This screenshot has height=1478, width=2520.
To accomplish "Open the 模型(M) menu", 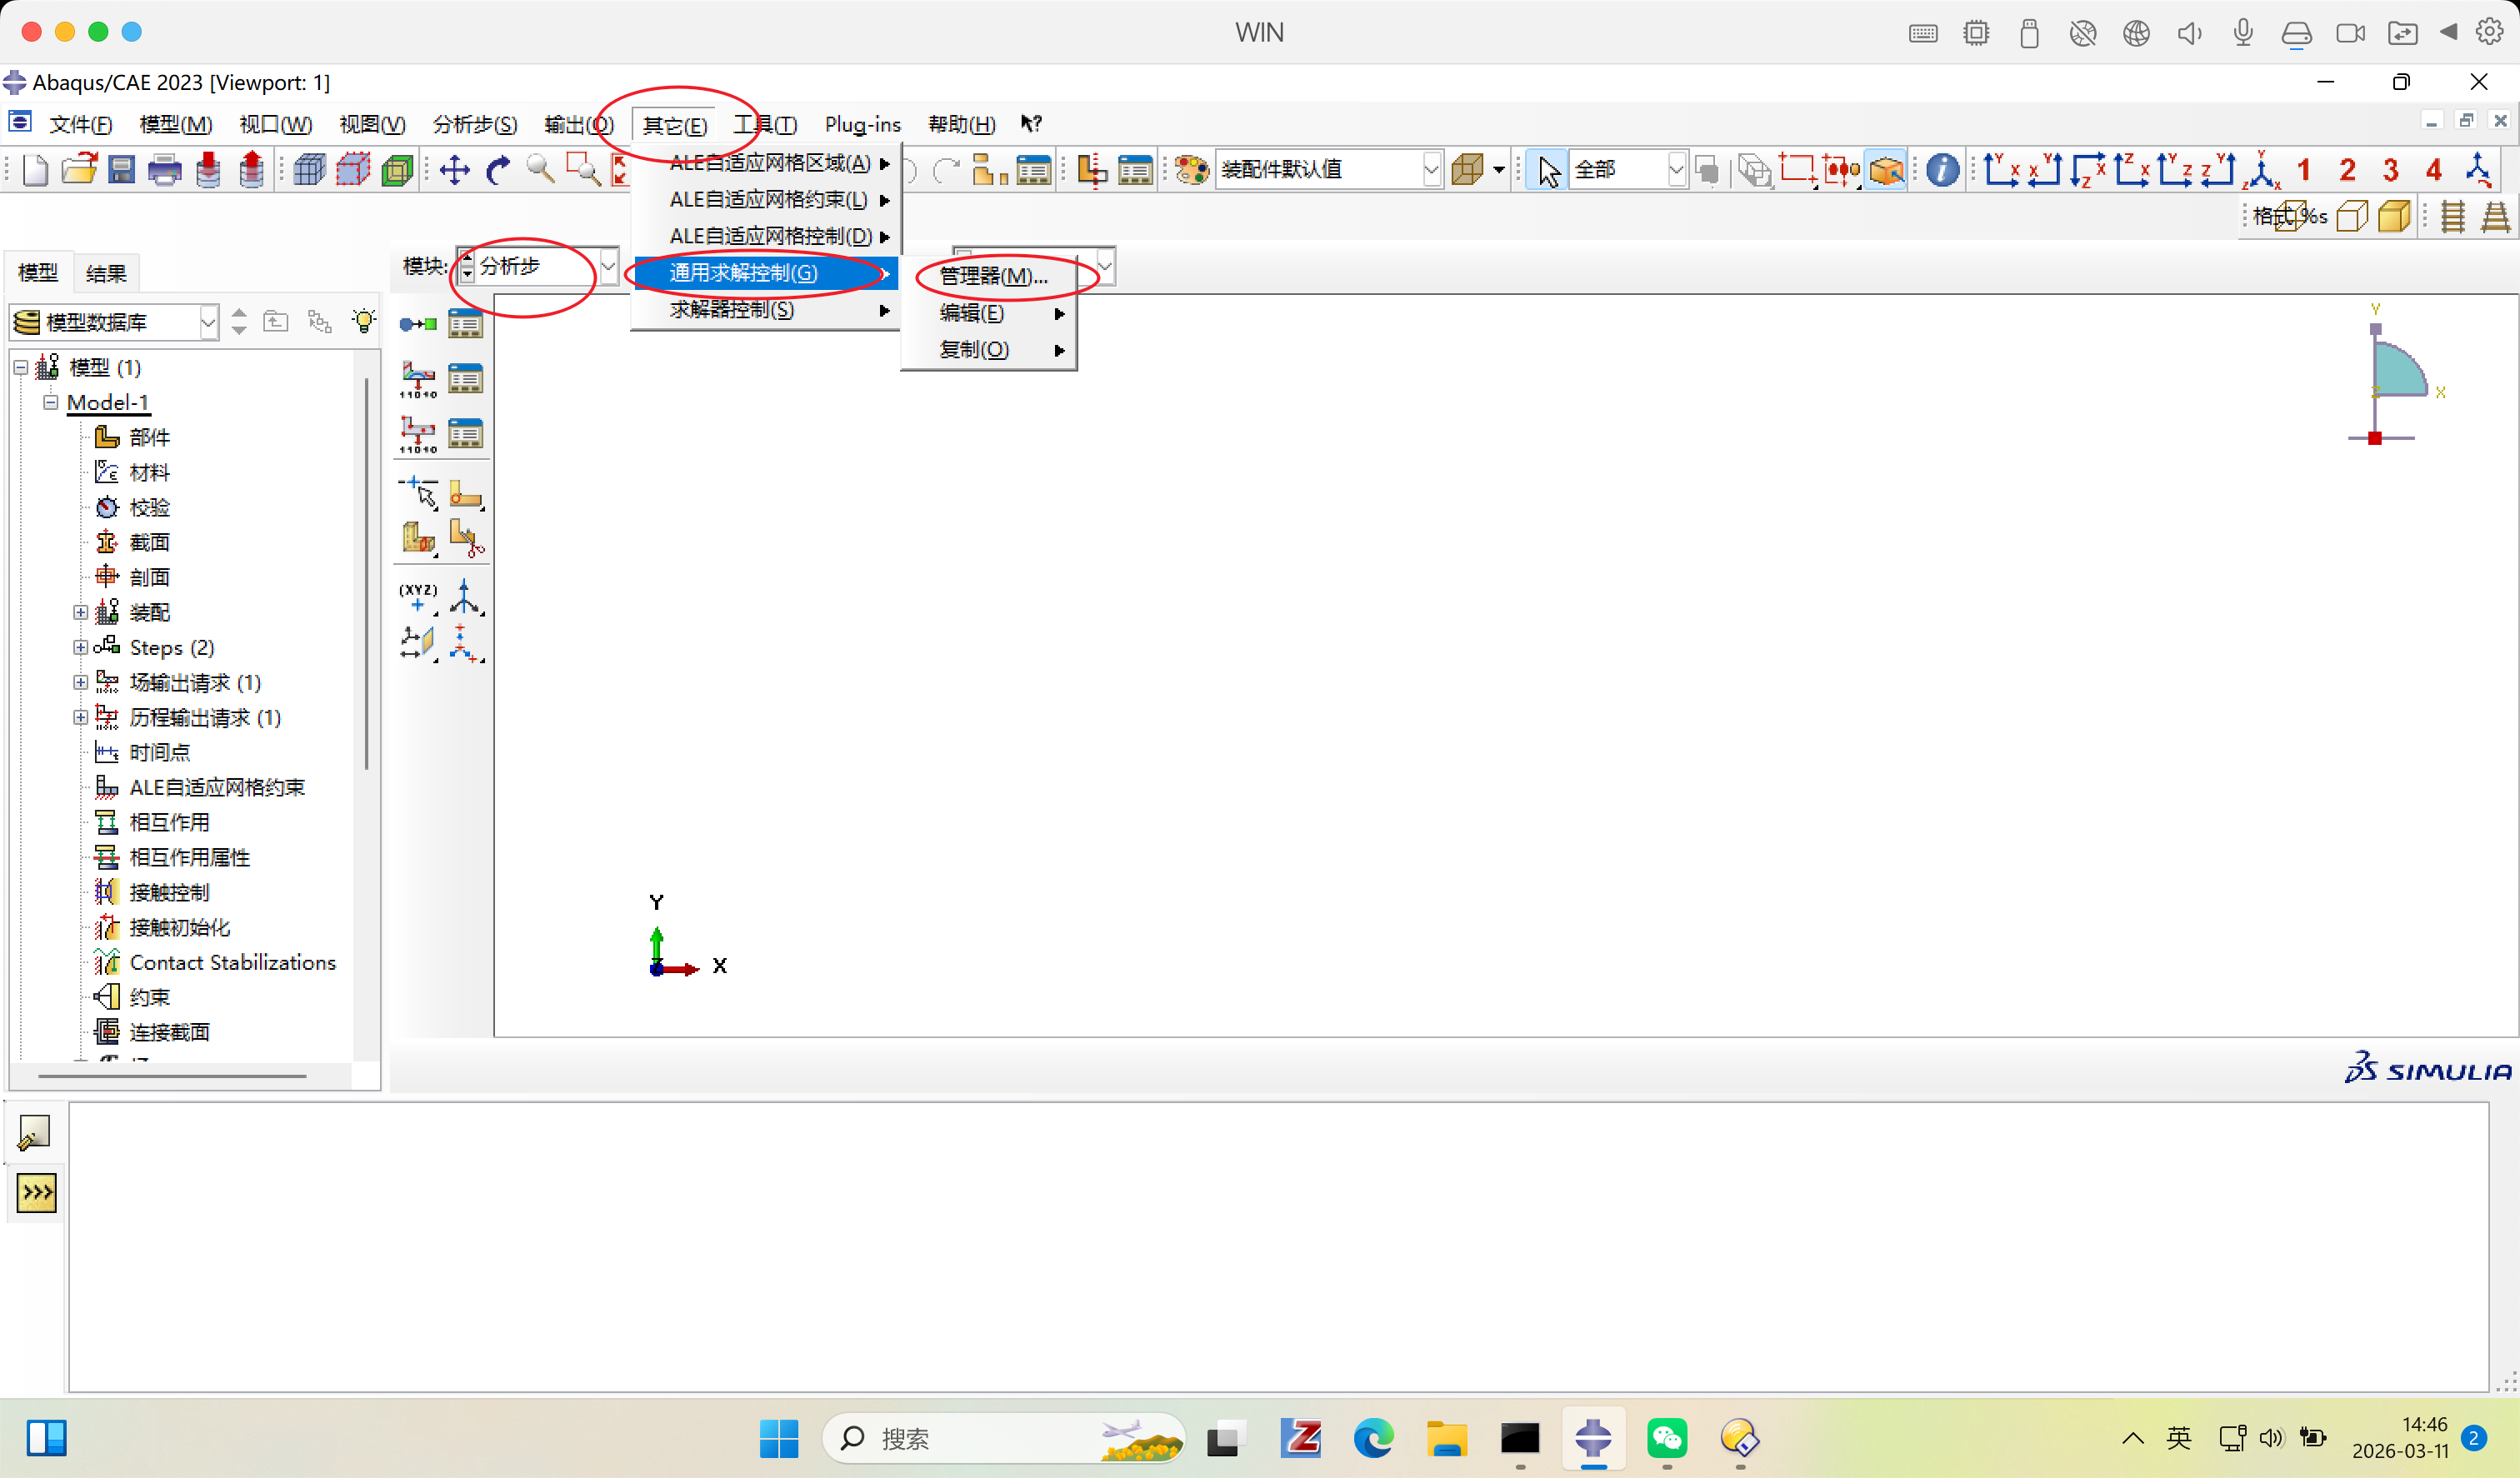I will tap(176, 124).
